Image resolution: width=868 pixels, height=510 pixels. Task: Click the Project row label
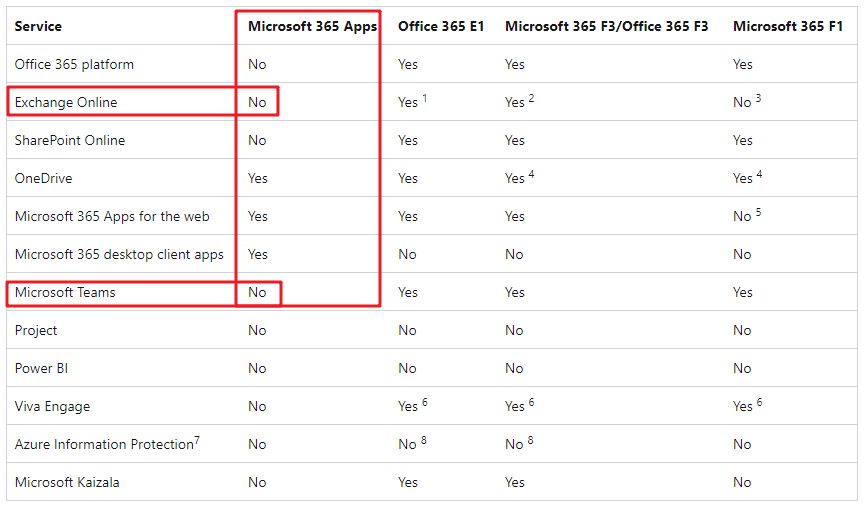(36, 331)
